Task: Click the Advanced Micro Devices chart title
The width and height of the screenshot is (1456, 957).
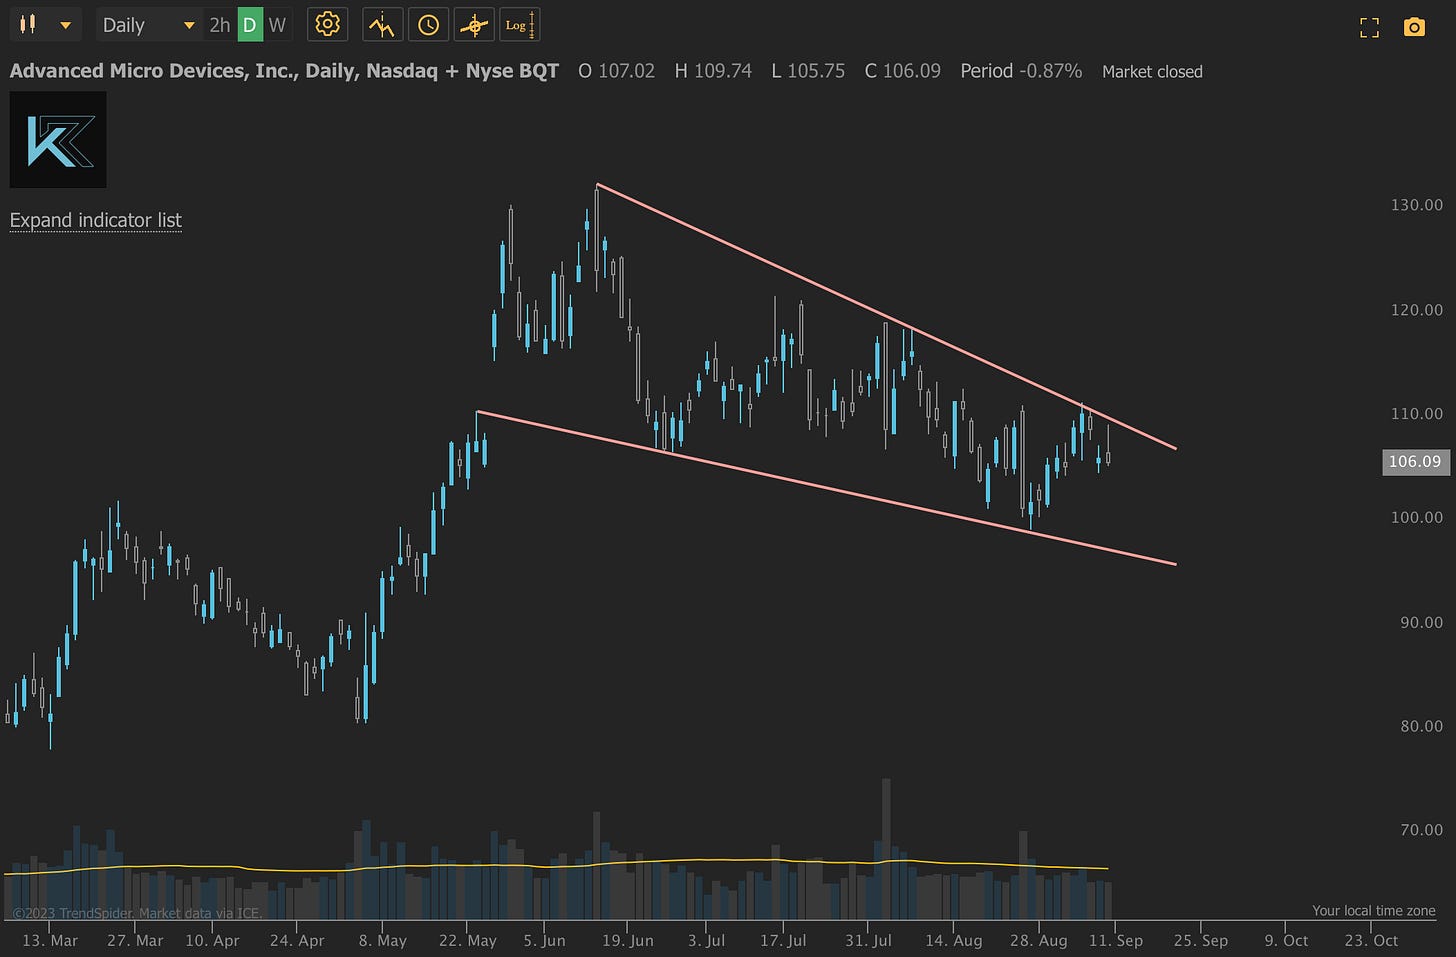Action: click(x=284, y=71)
